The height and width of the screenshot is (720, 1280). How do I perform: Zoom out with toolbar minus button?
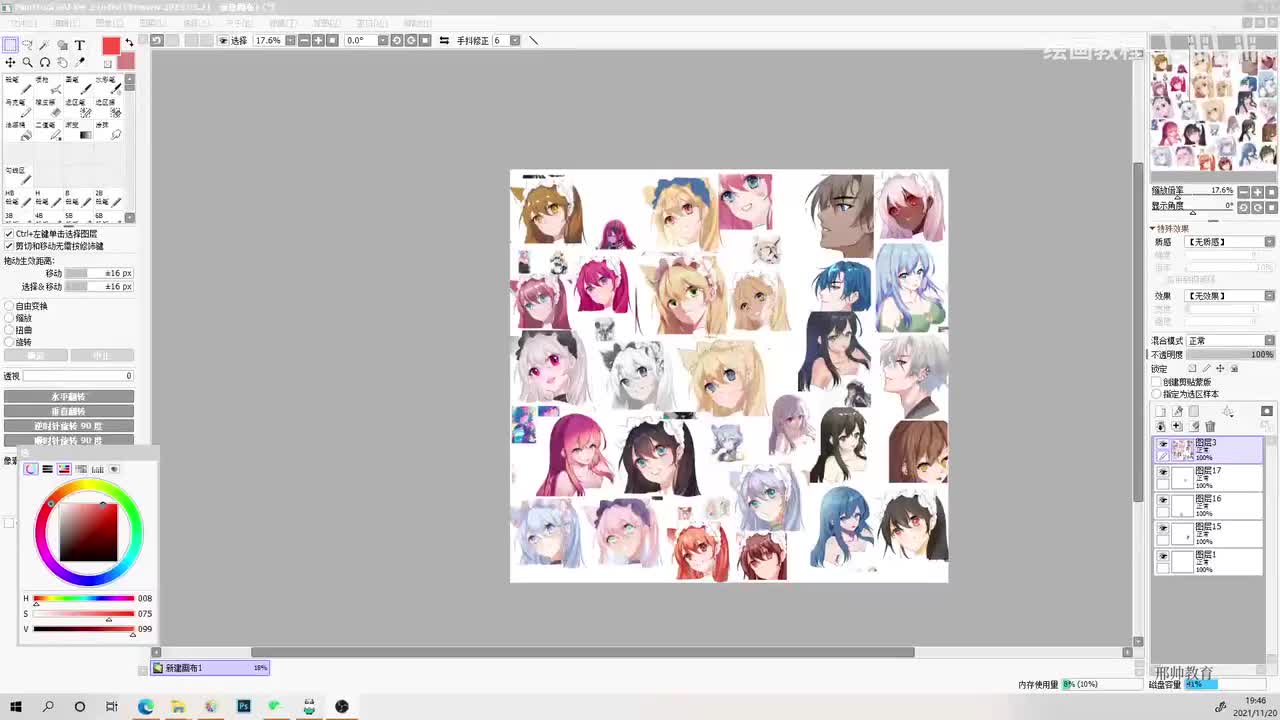(304, 40)
